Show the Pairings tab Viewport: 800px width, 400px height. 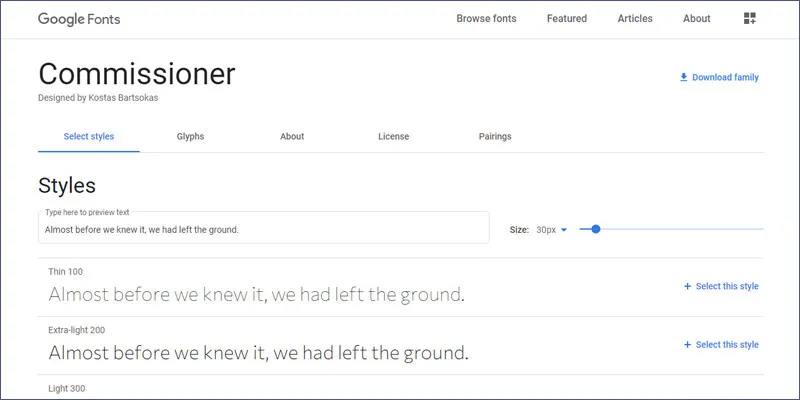click(494, 137)
